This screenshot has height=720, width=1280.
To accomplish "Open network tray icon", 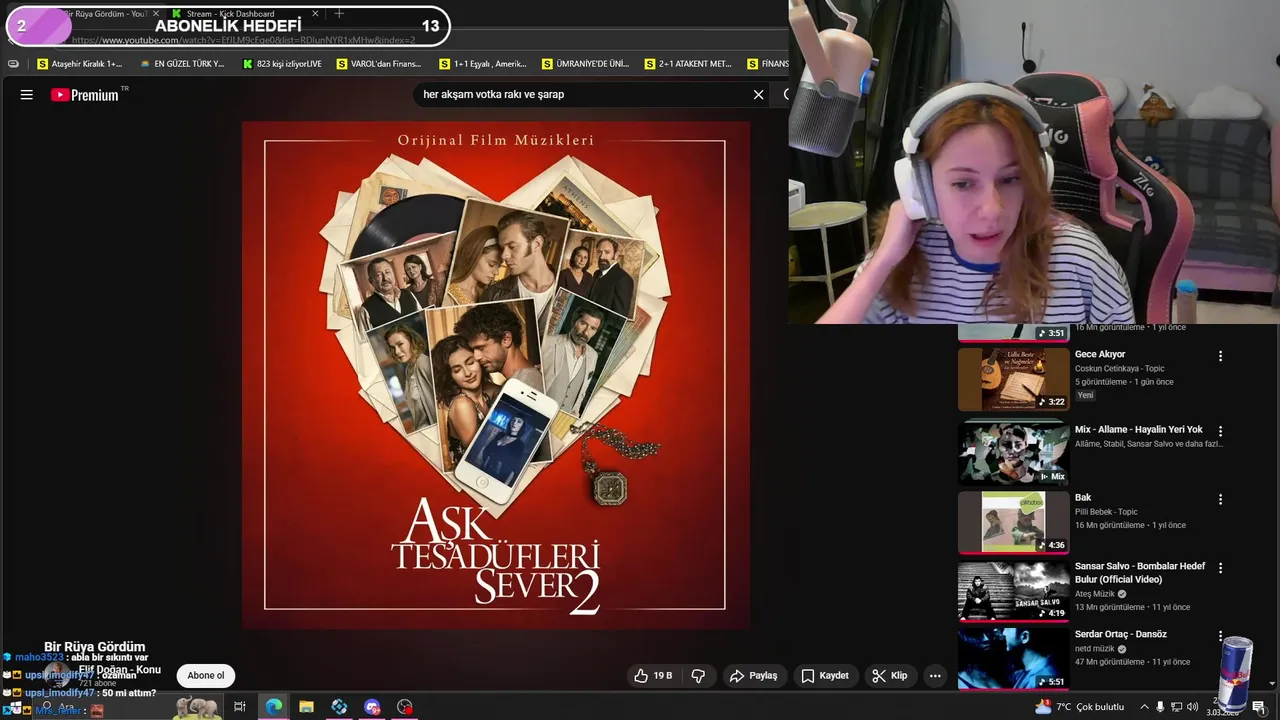I will click(x=1176, y=707).
